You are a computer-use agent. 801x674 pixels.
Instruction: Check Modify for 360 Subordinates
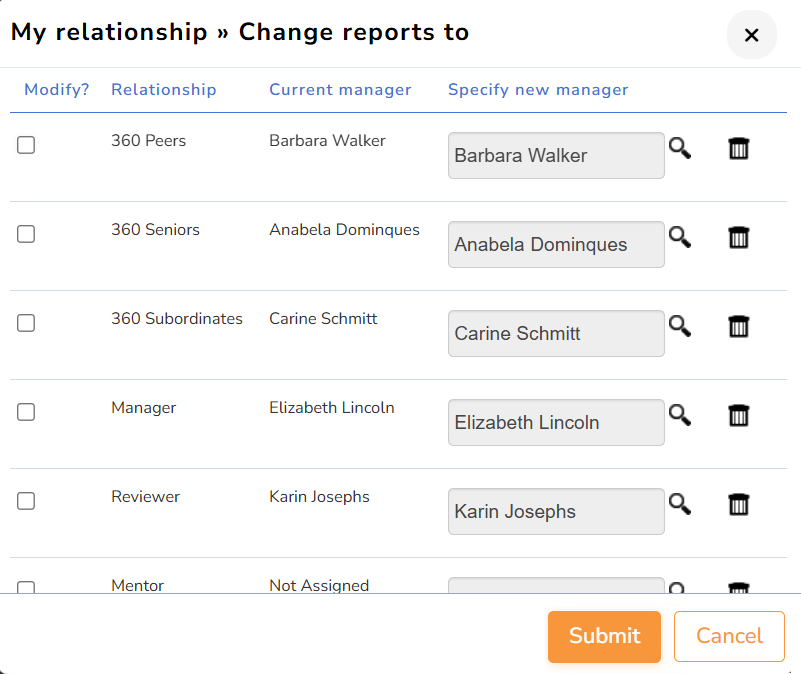(26, 323)
